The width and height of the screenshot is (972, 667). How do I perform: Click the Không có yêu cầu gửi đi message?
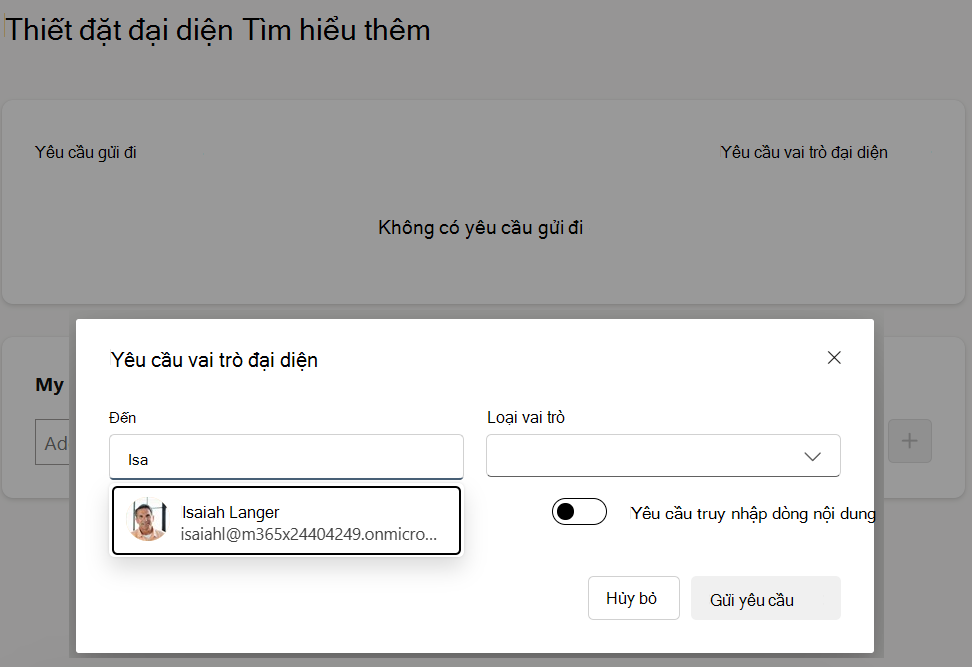click(x=480, y=227)
